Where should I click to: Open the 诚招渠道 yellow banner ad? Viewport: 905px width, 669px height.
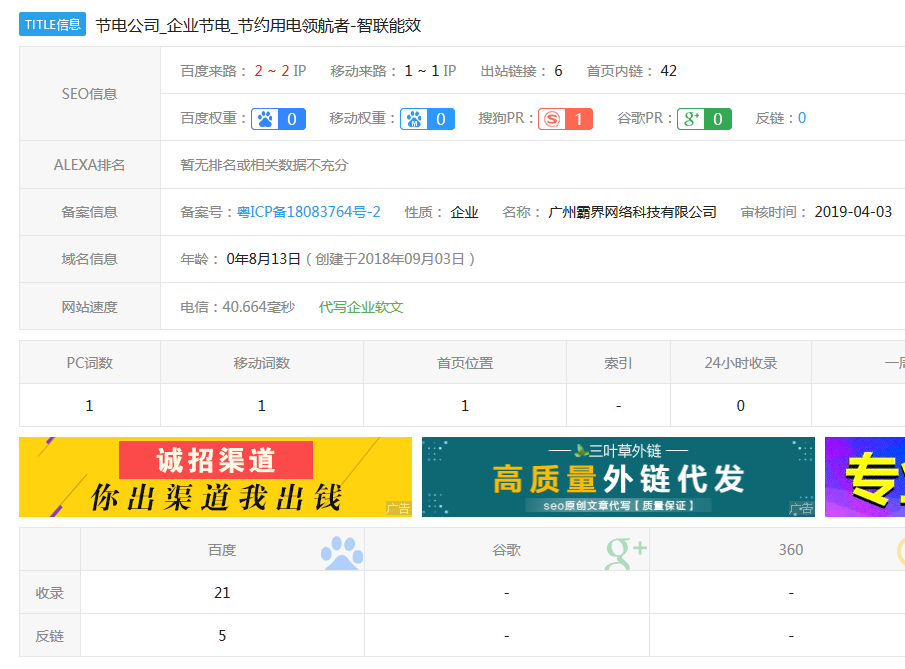(x=215, y=477)
